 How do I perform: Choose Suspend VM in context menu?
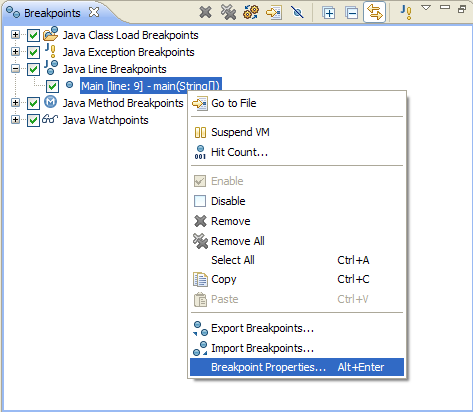[x=297, y=132]
